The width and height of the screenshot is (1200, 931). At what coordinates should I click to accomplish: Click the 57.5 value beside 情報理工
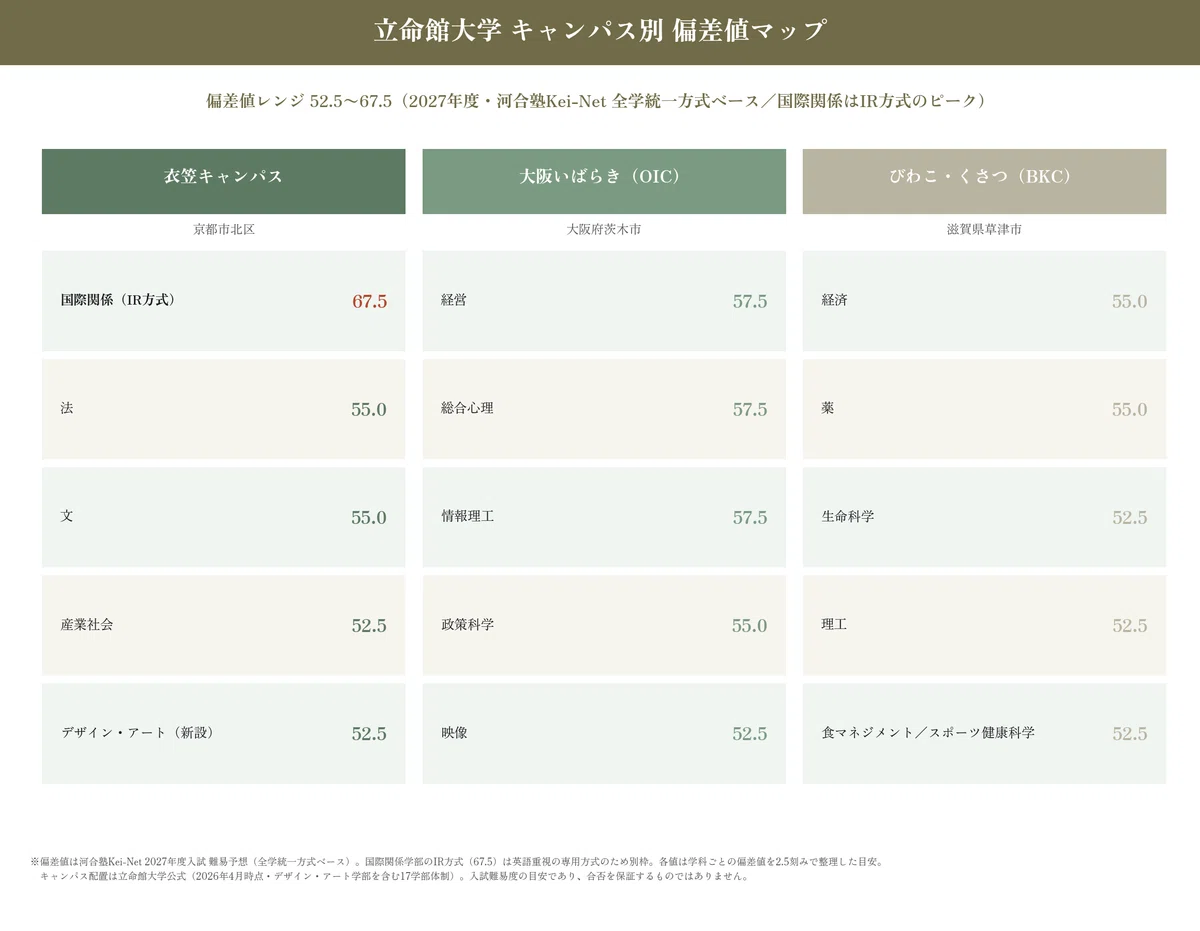click(750, 517)
